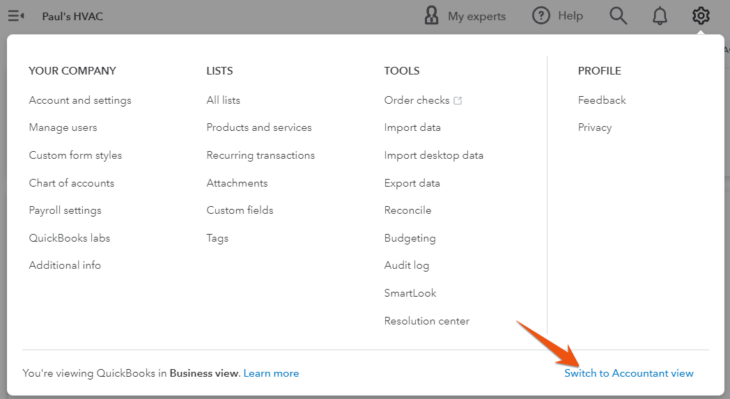Screen dimensions: 730x399
Task: Open SmartLook
Action: click(410, 293)
